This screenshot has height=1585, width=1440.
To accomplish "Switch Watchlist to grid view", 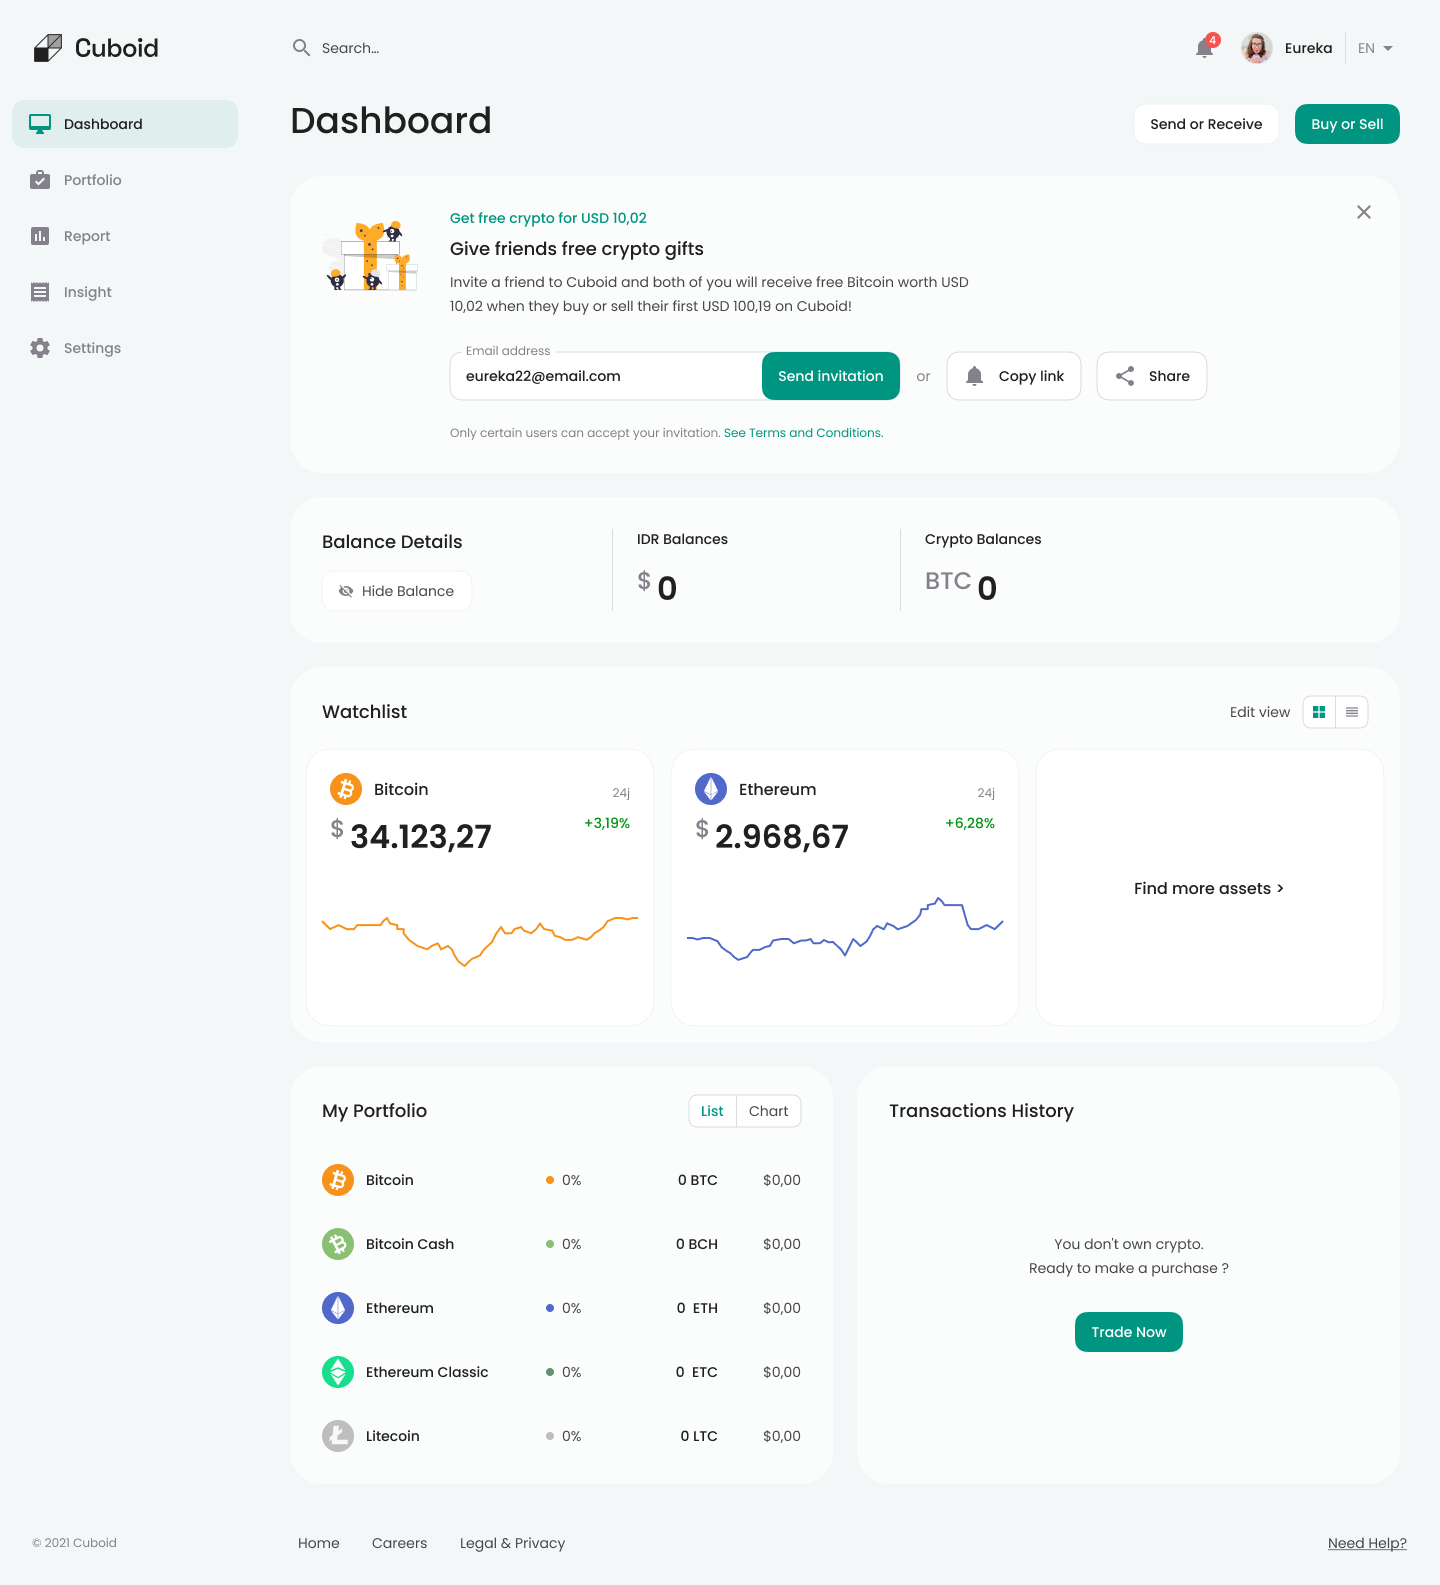I will (x=1319, y=712).
